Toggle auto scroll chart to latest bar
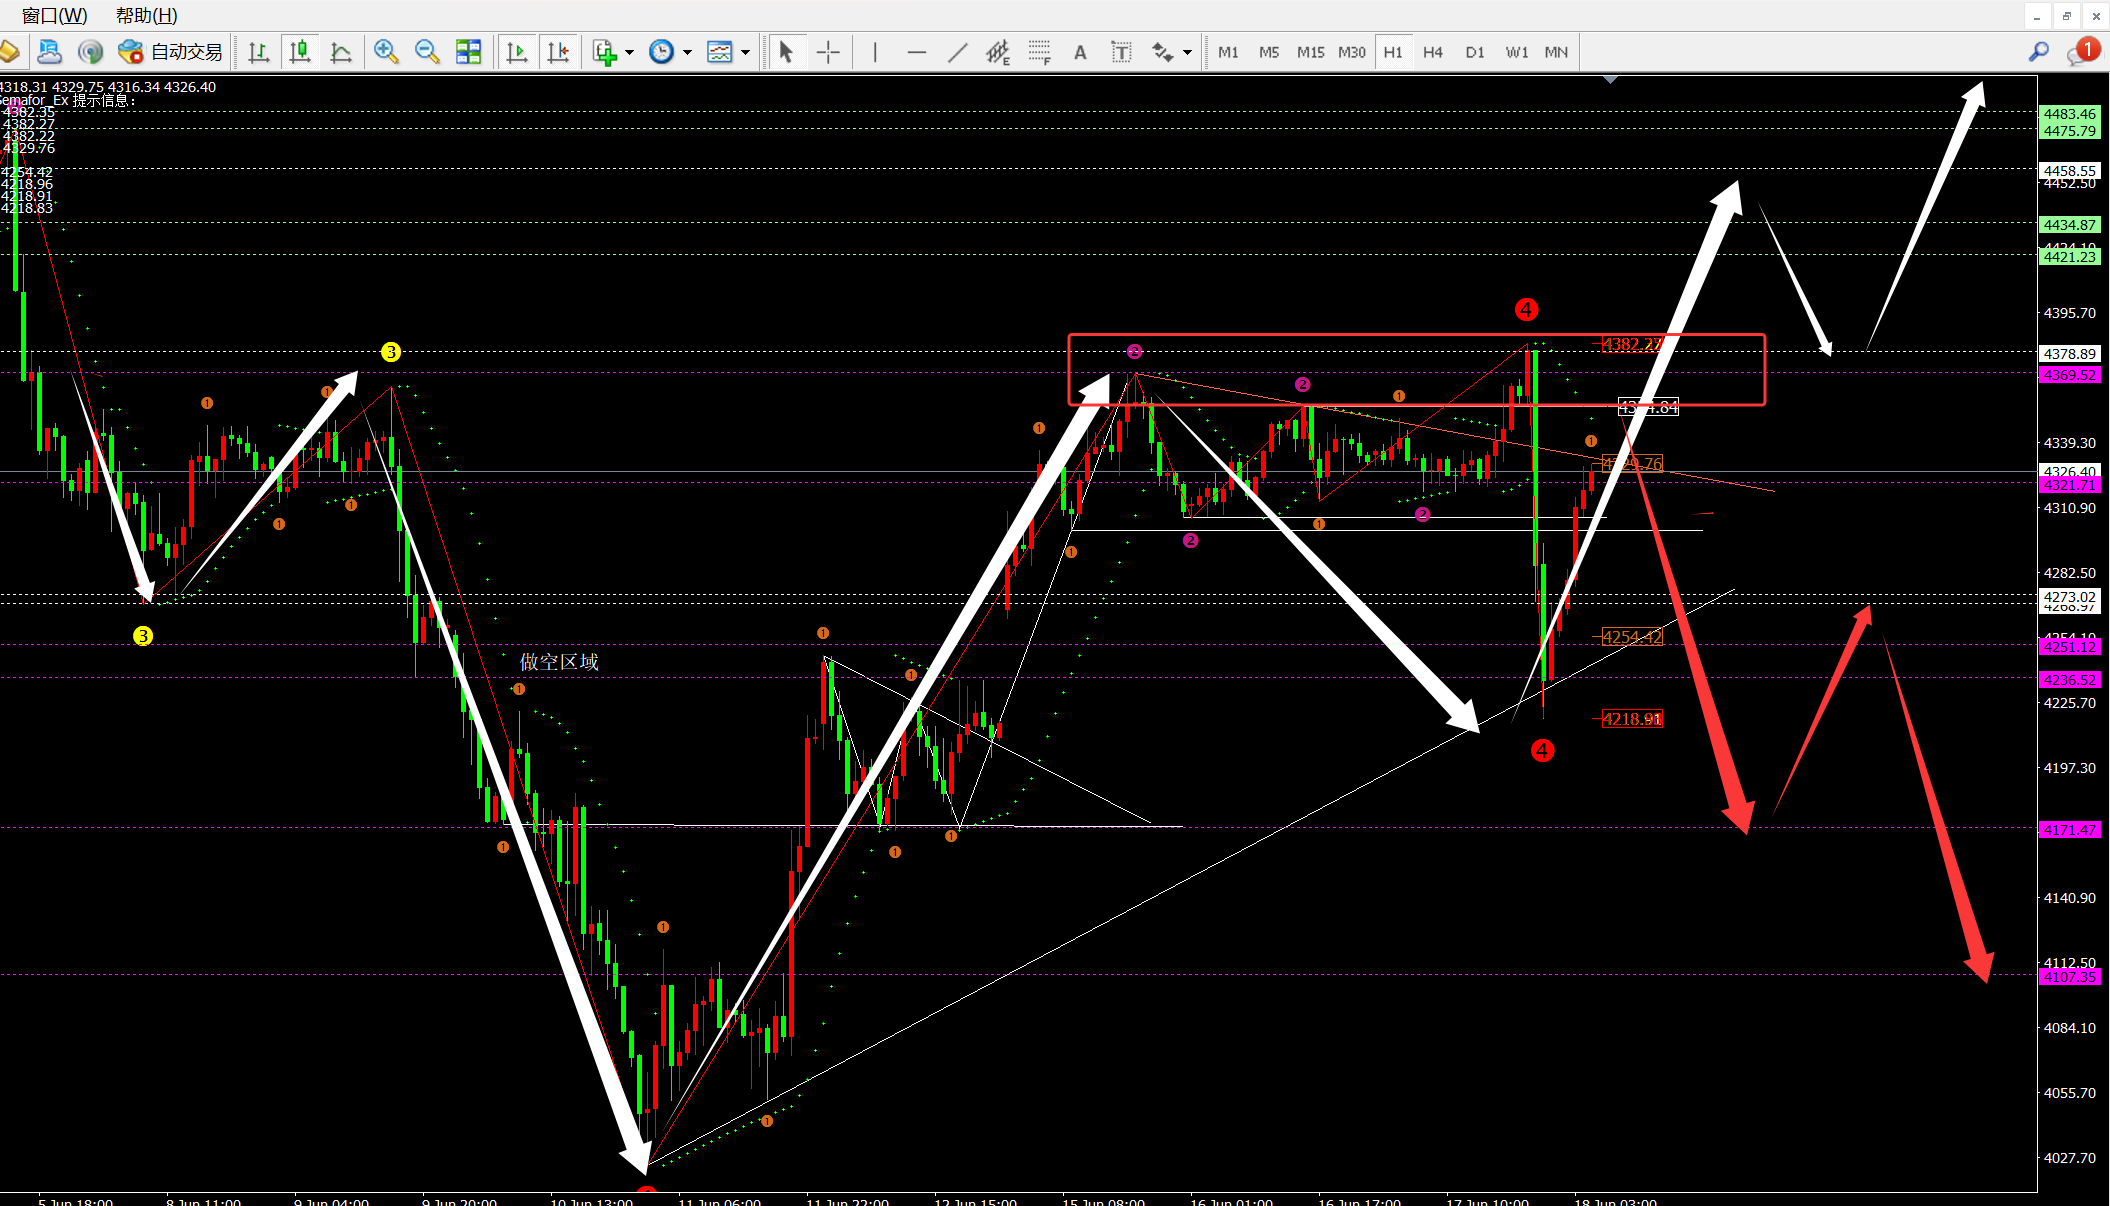 517,52
